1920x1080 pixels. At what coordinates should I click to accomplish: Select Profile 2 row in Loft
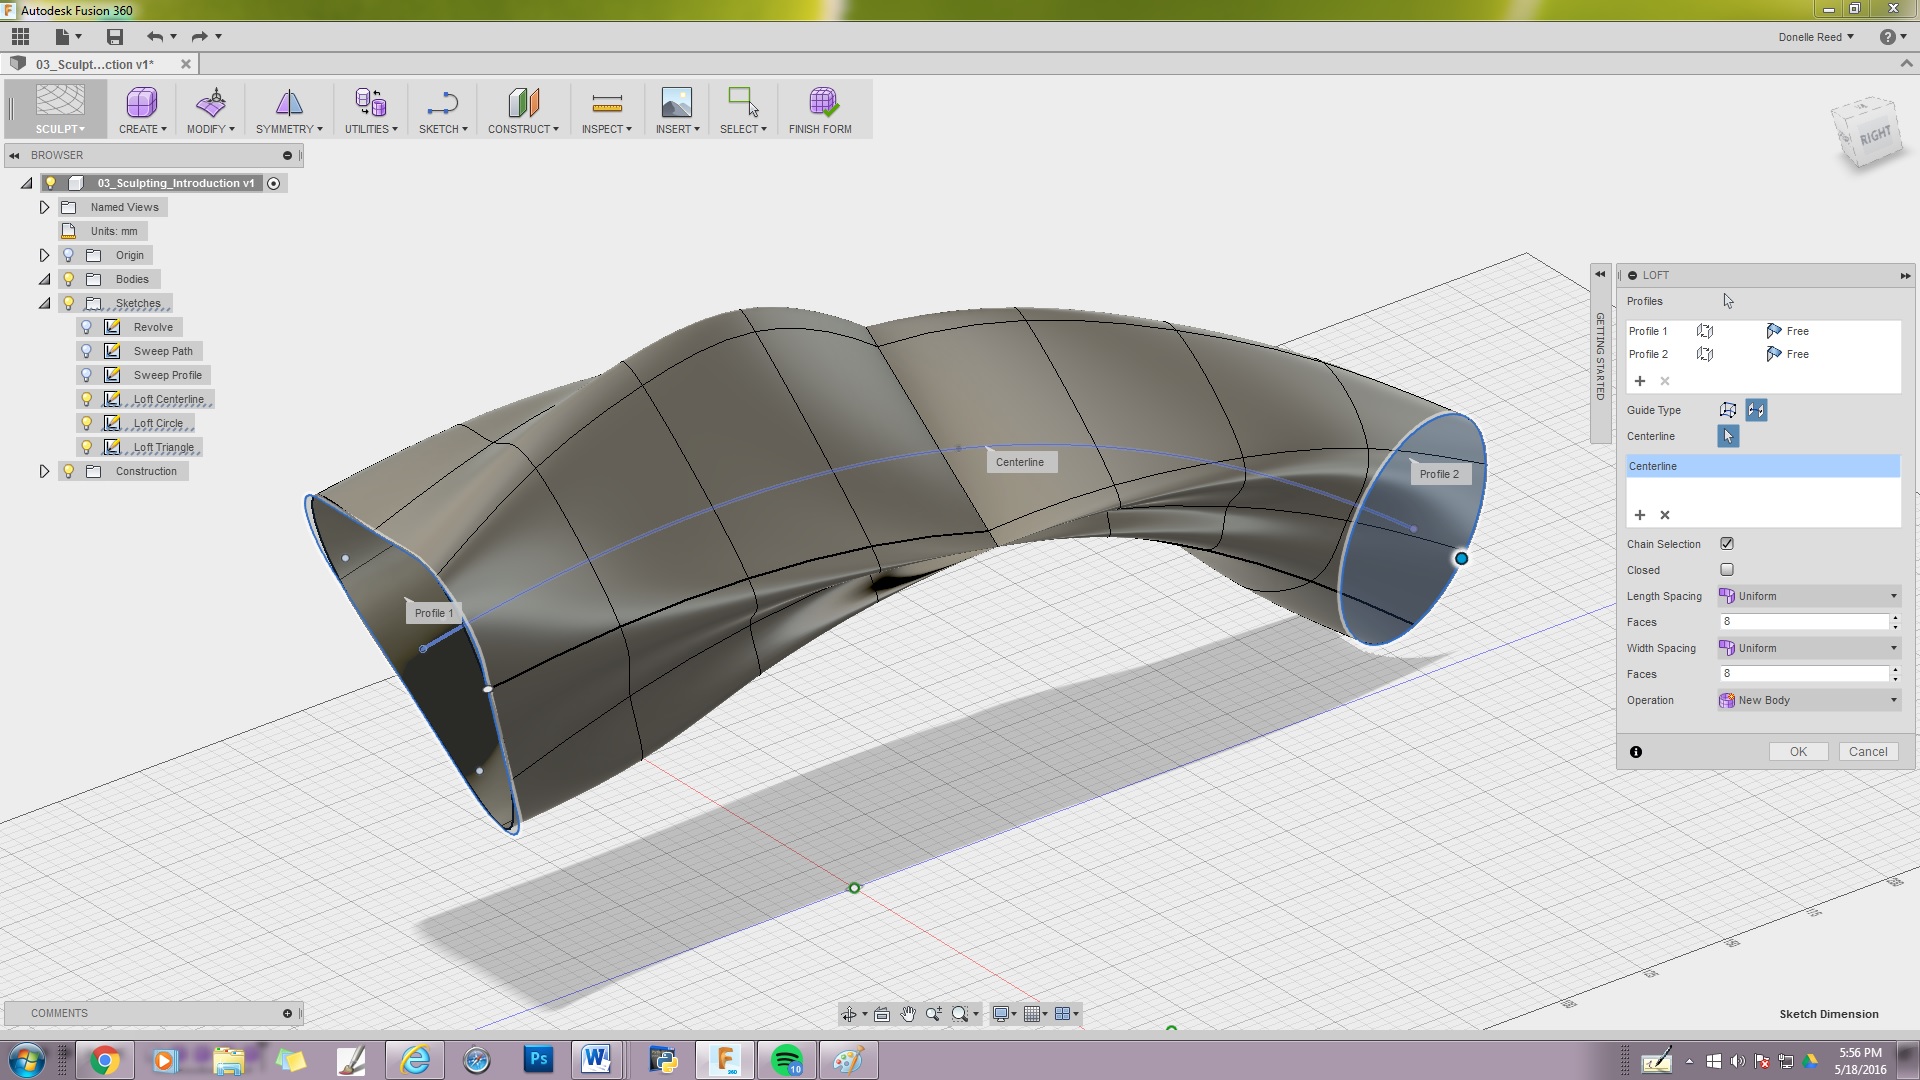point(1762,354)
